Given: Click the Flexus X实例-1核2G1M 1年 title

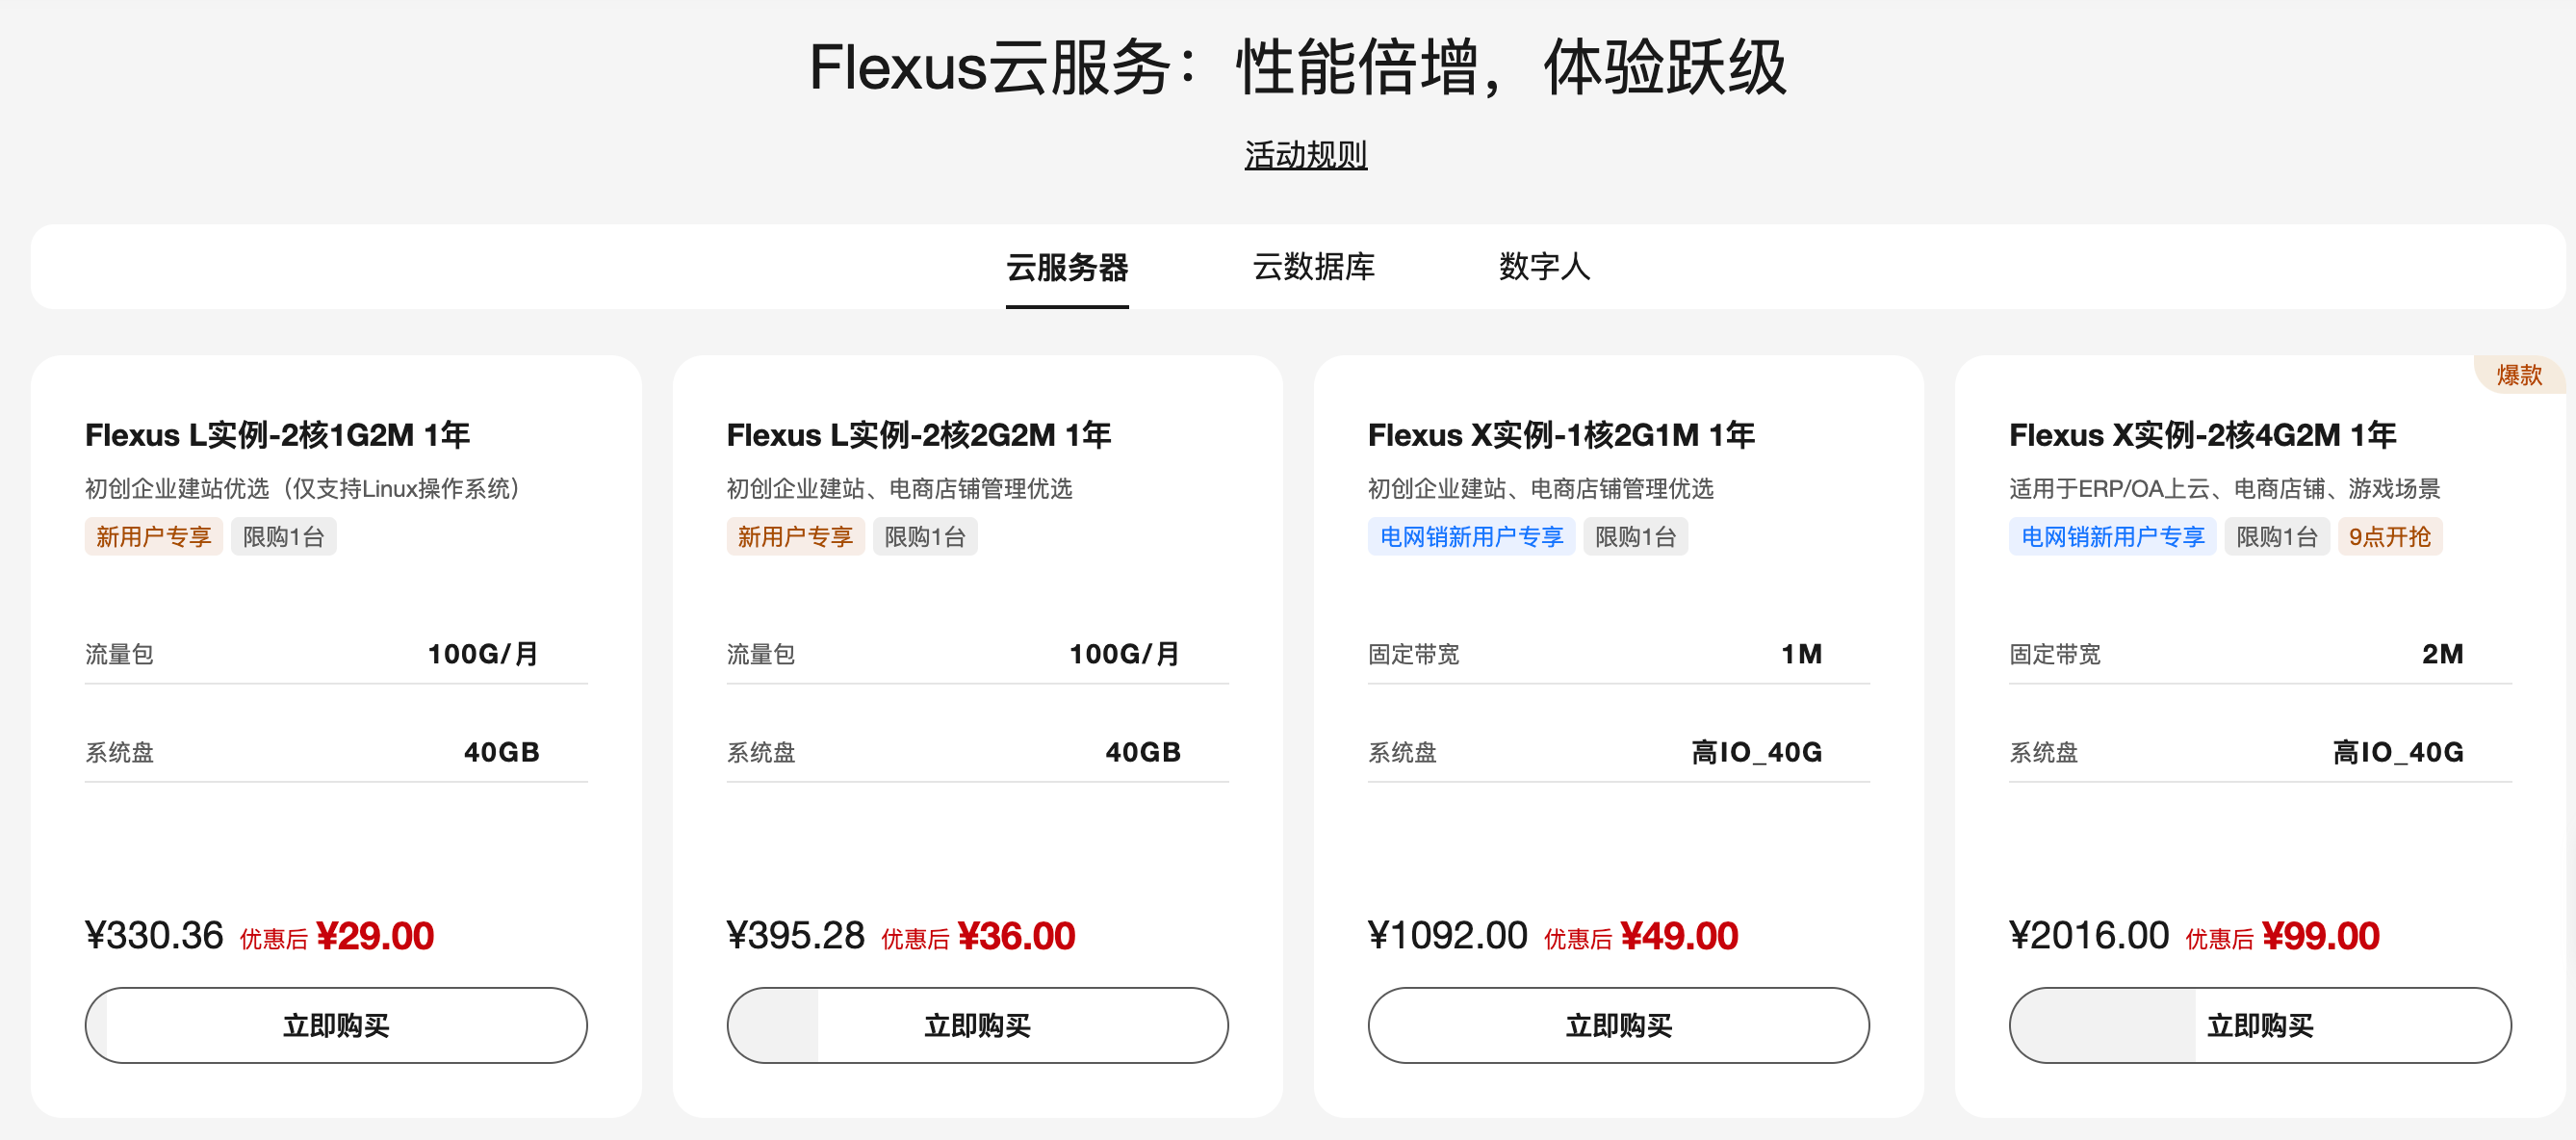Looking at the screenshot, I should click(x=1560, y=435).
